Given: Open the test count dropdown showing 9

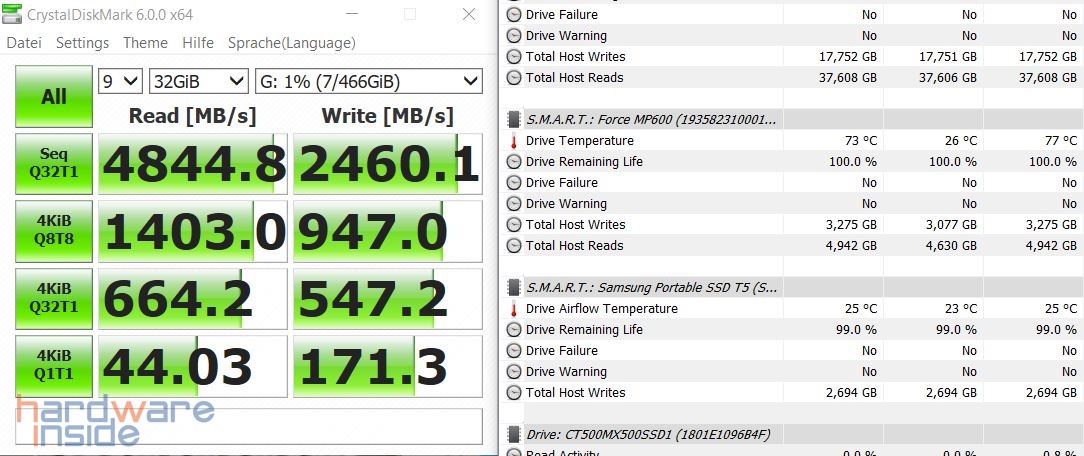Looking at the screenshot, I should pos(120,81).
